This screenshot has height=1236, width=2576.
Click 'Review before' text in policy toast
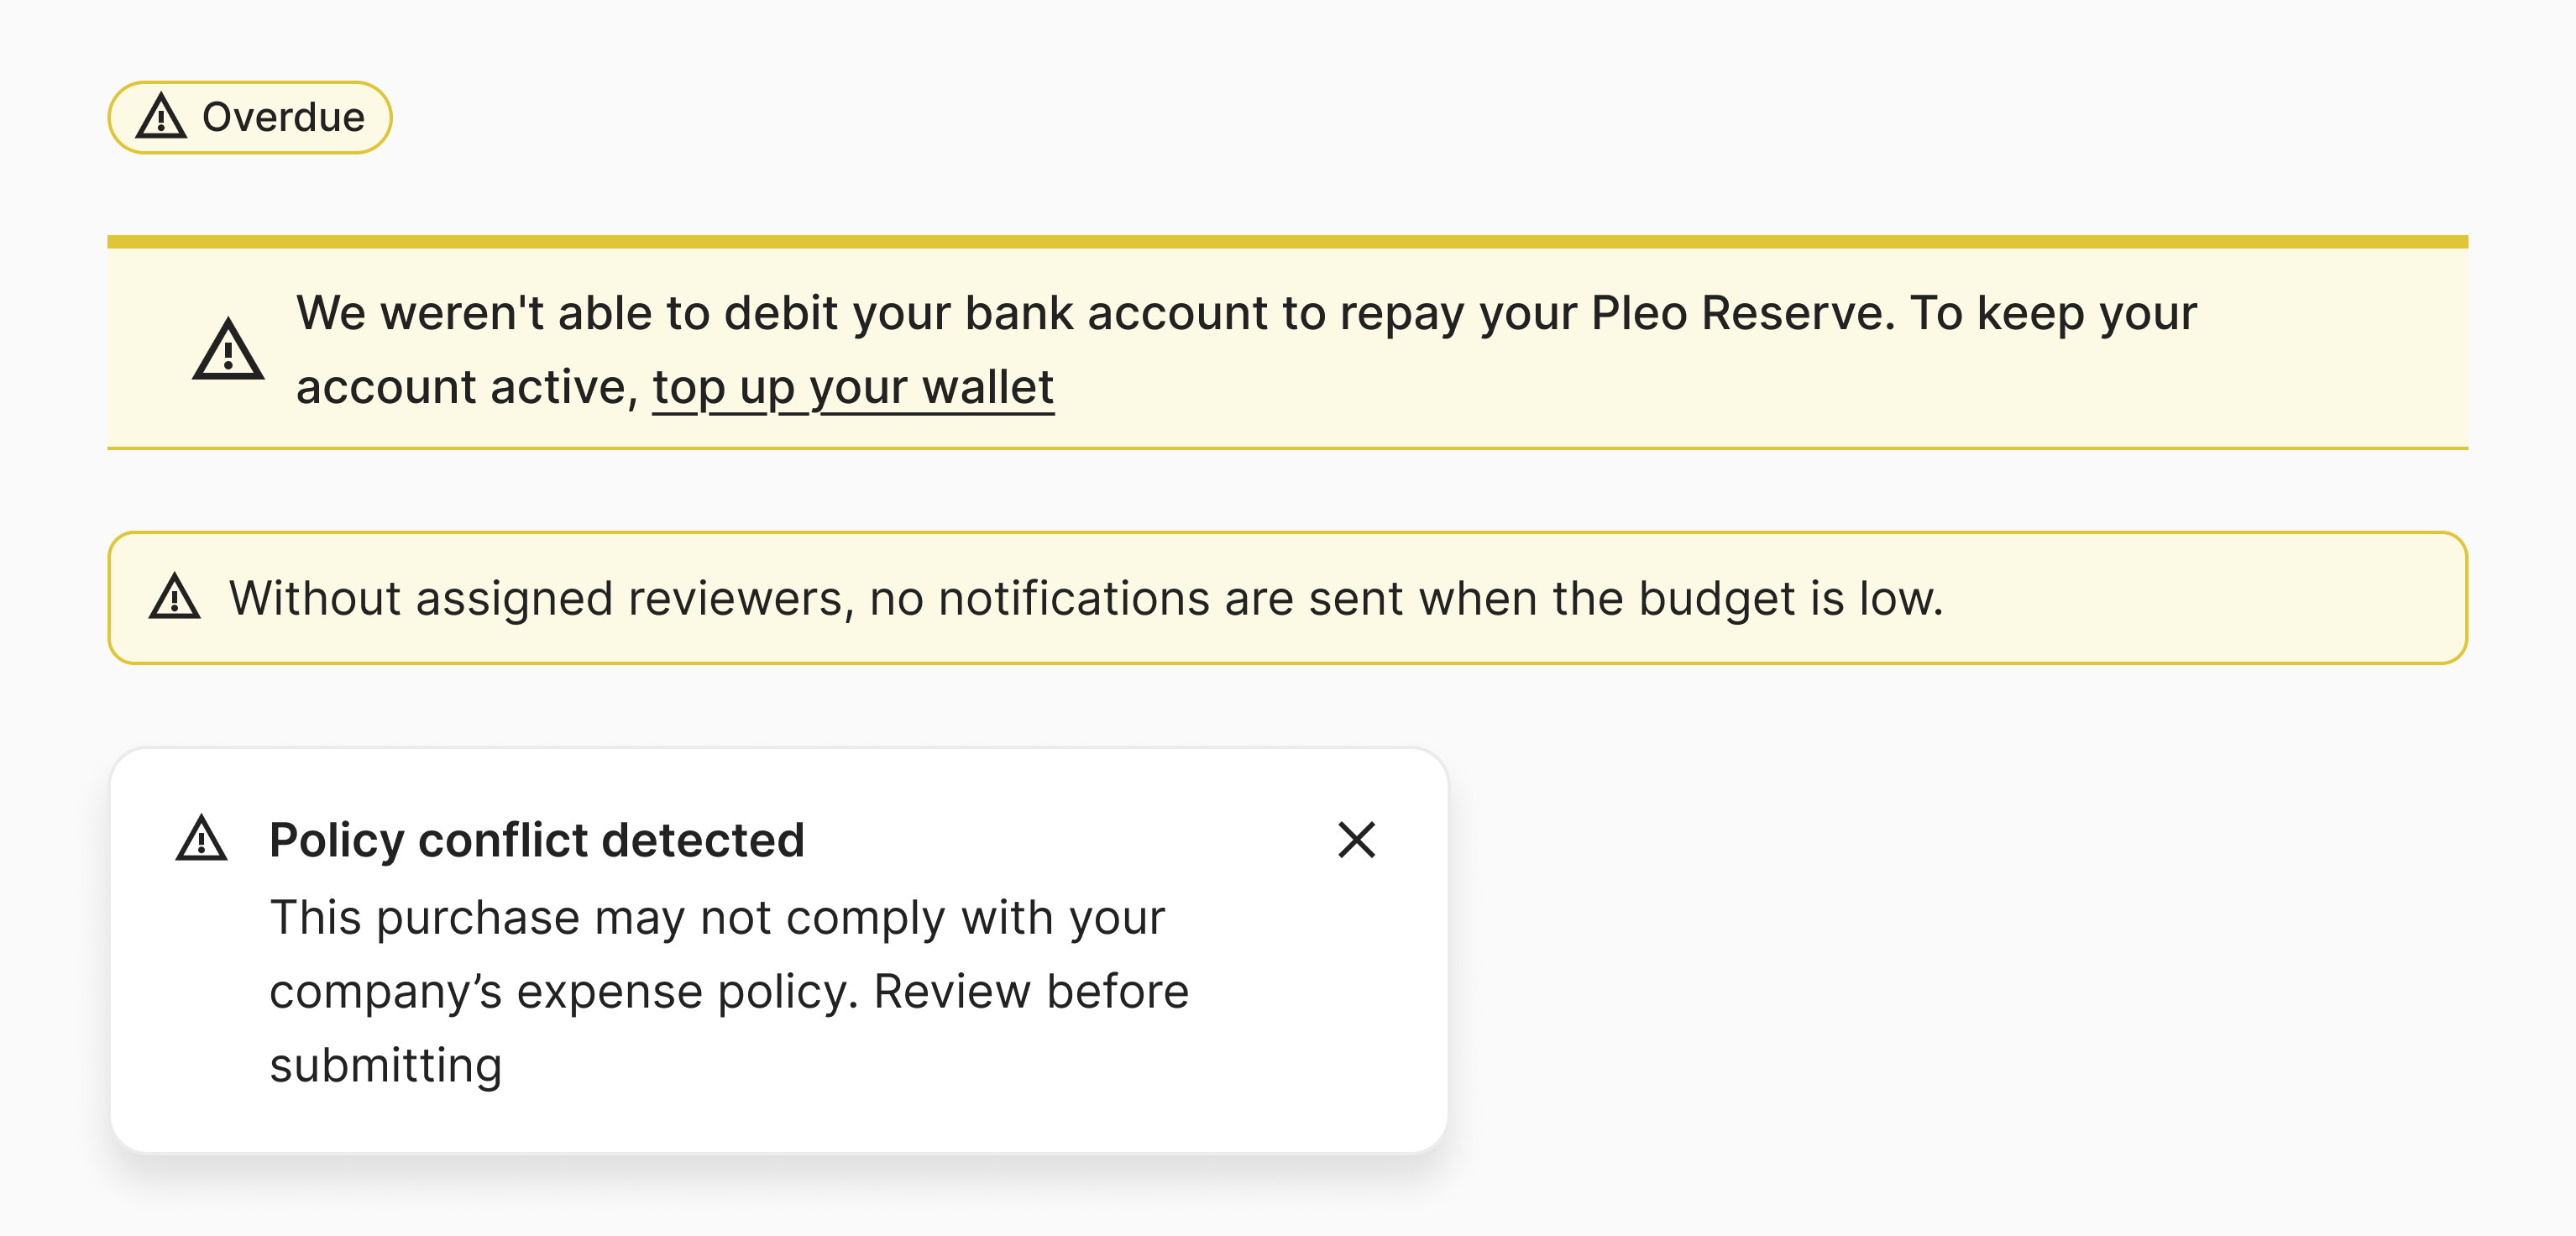(1030, 991)
